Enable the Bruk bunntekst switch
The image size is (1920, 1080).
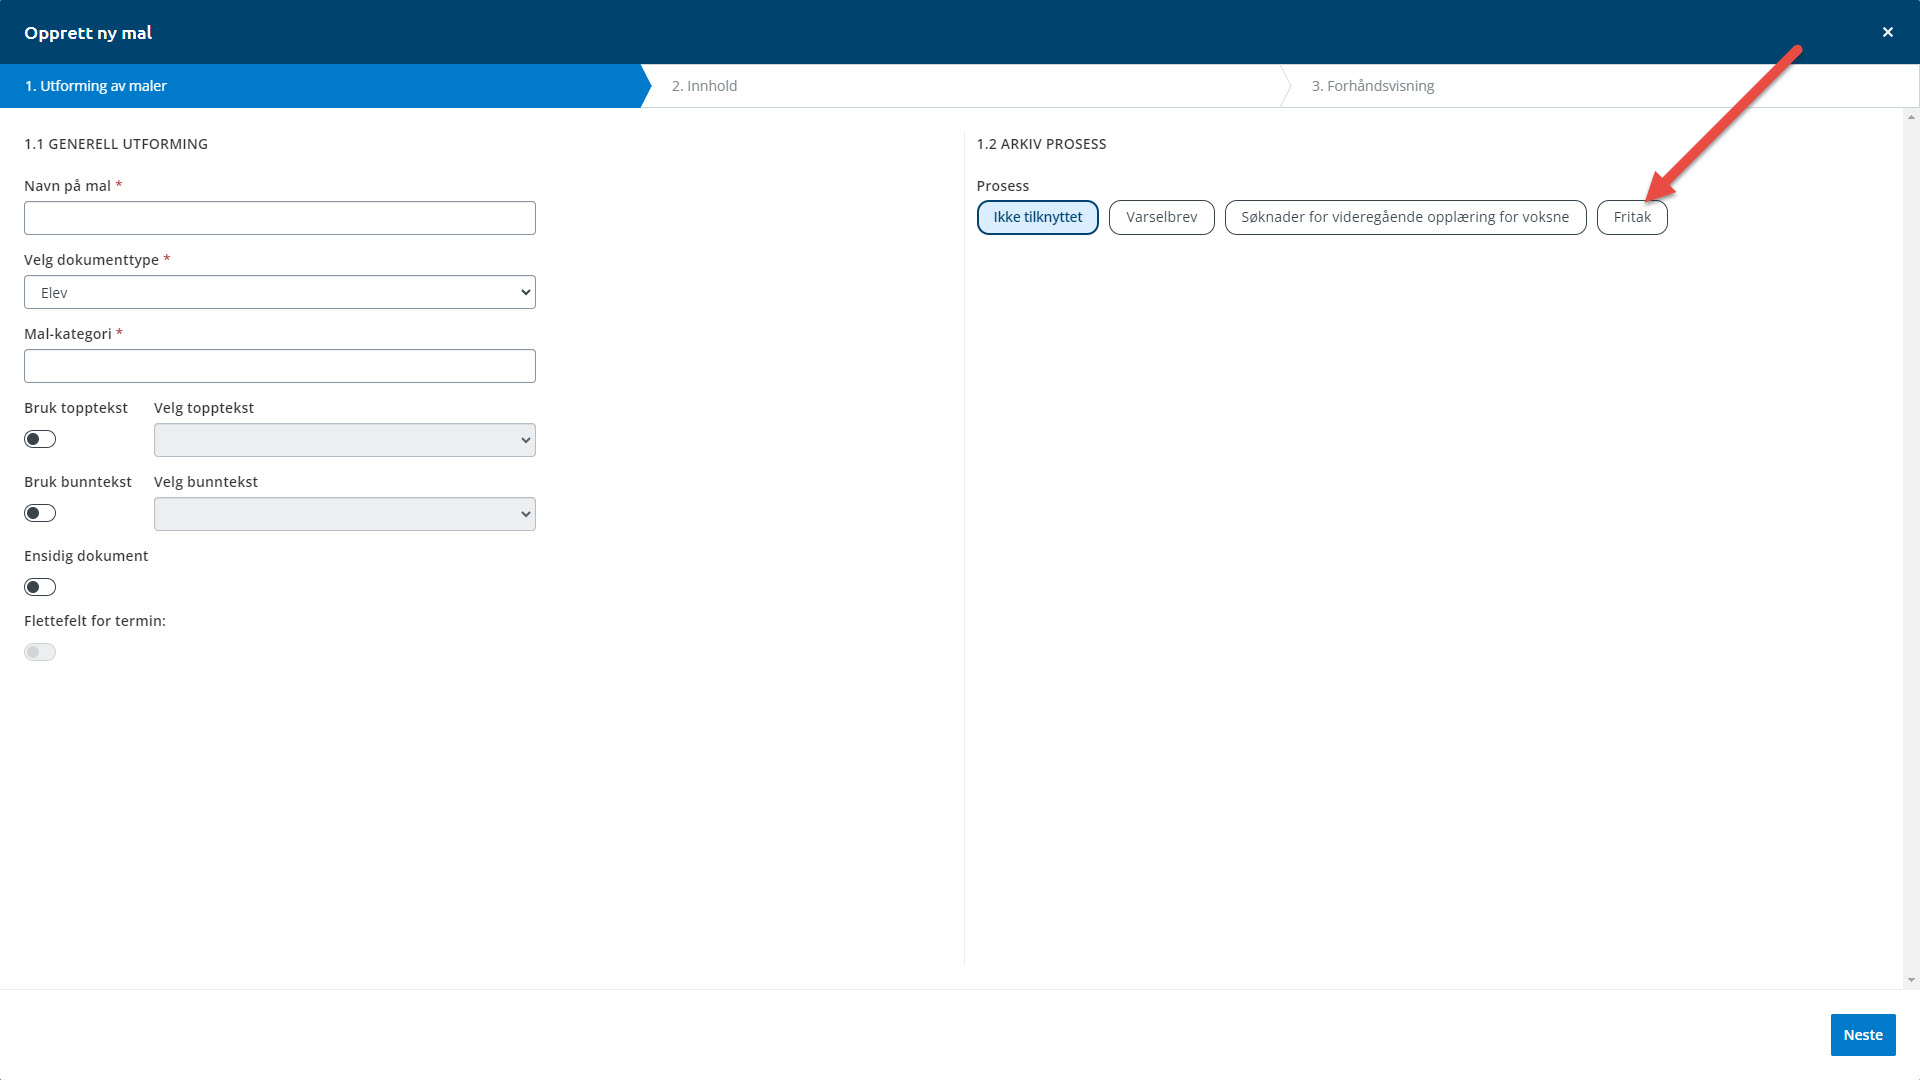(x=40, y=513)
